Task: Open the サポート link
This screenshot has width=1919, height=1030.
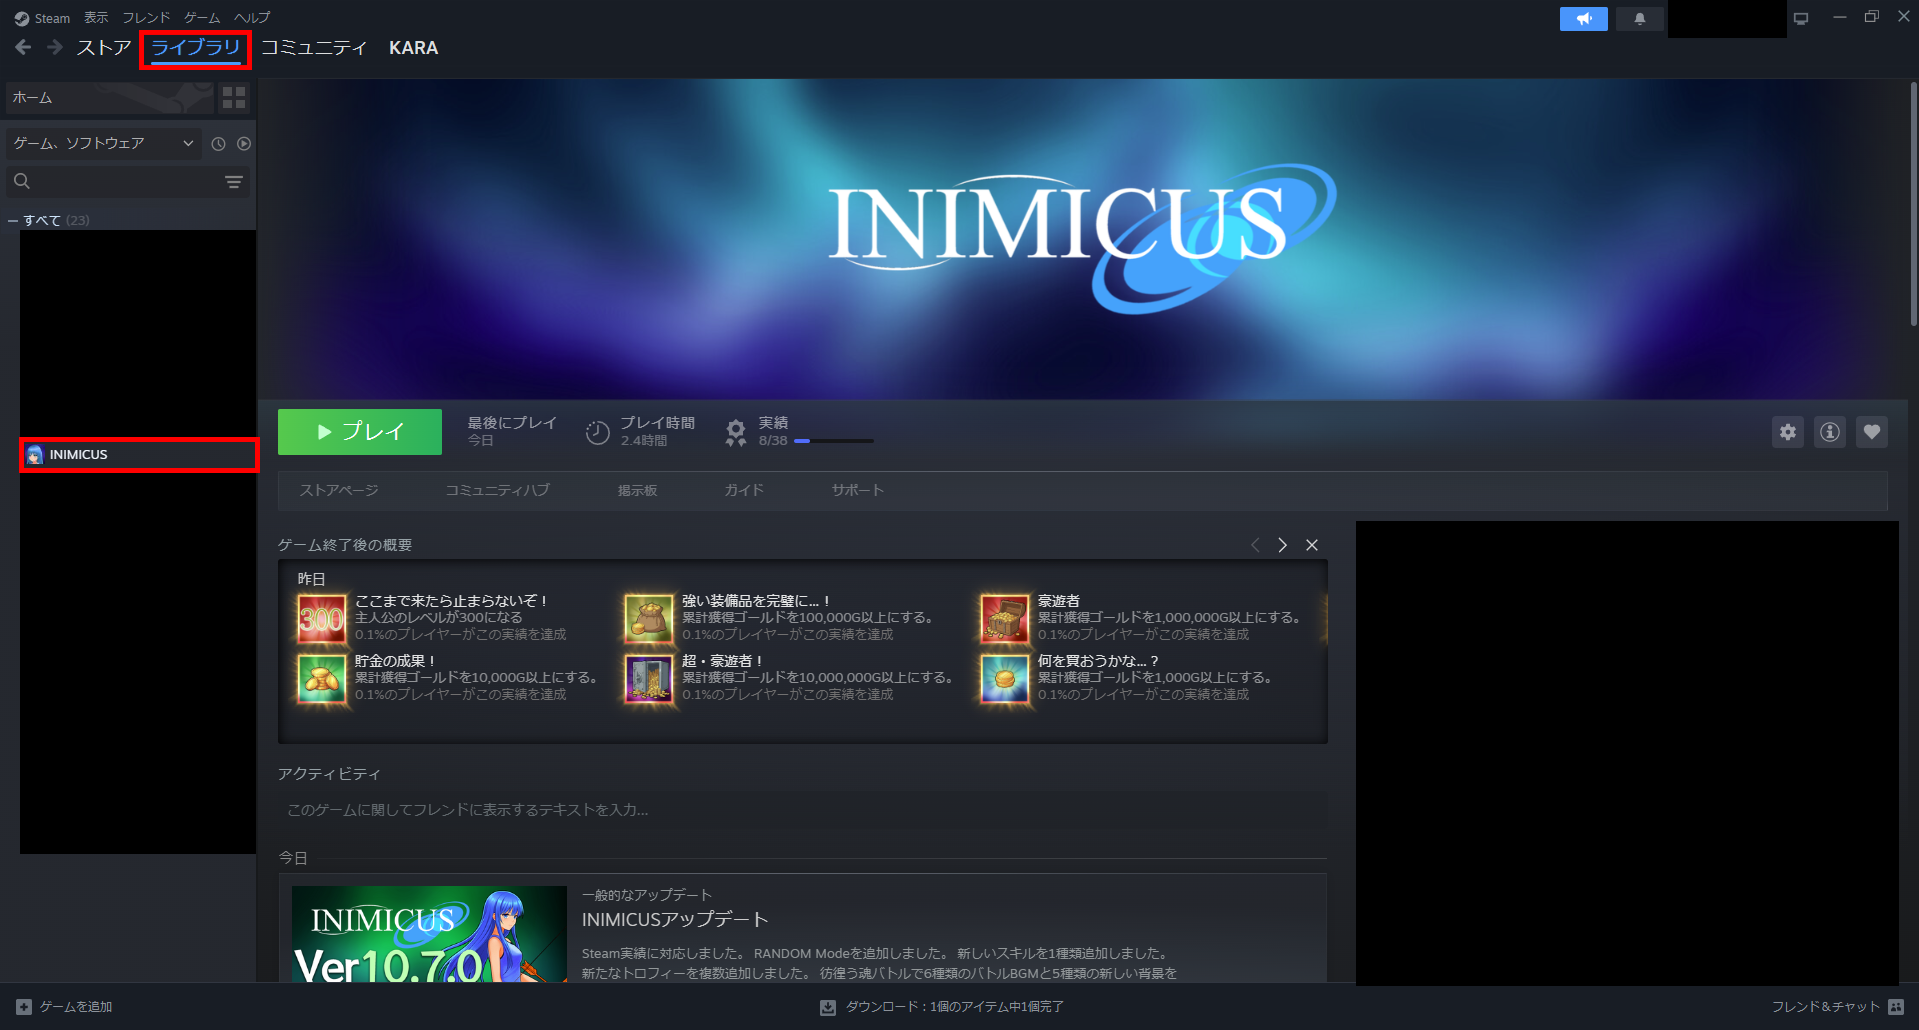Action: pyautogui.click(x=858, y=490)
